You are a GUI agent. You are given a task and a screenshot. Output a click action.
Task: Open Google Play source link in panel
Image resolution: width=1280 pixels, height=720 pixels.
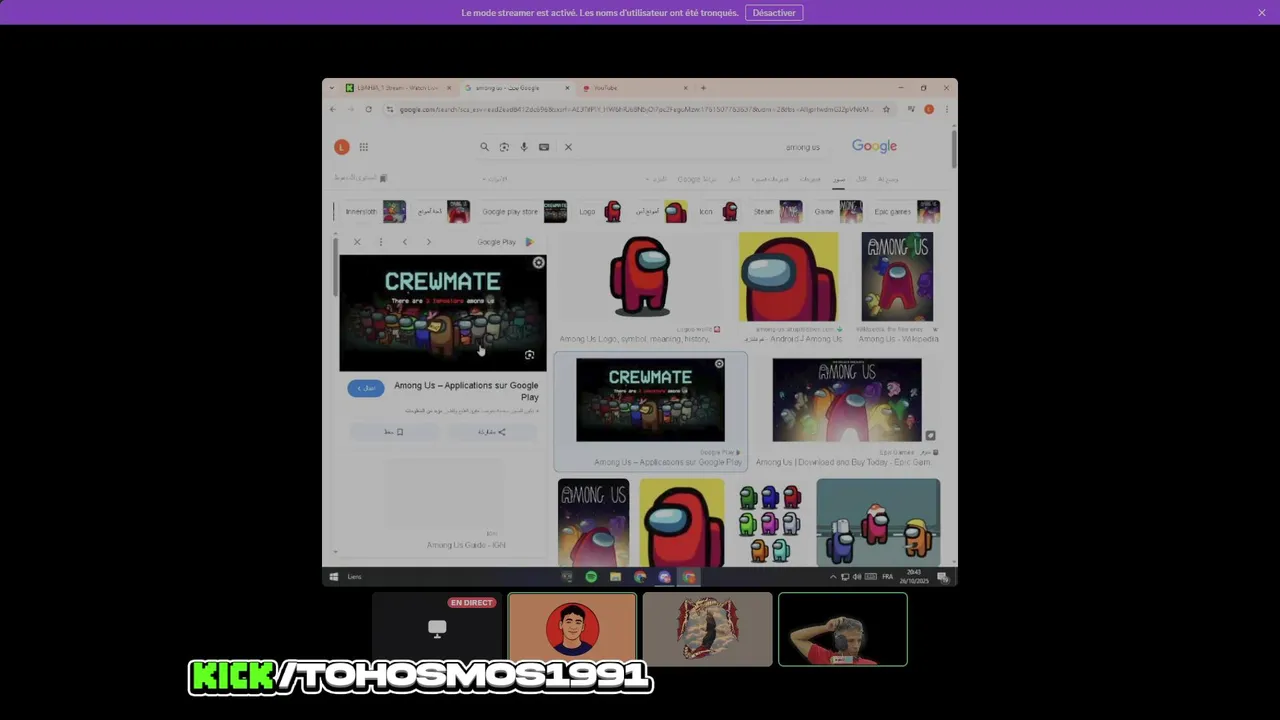click(x=505, y=242)
